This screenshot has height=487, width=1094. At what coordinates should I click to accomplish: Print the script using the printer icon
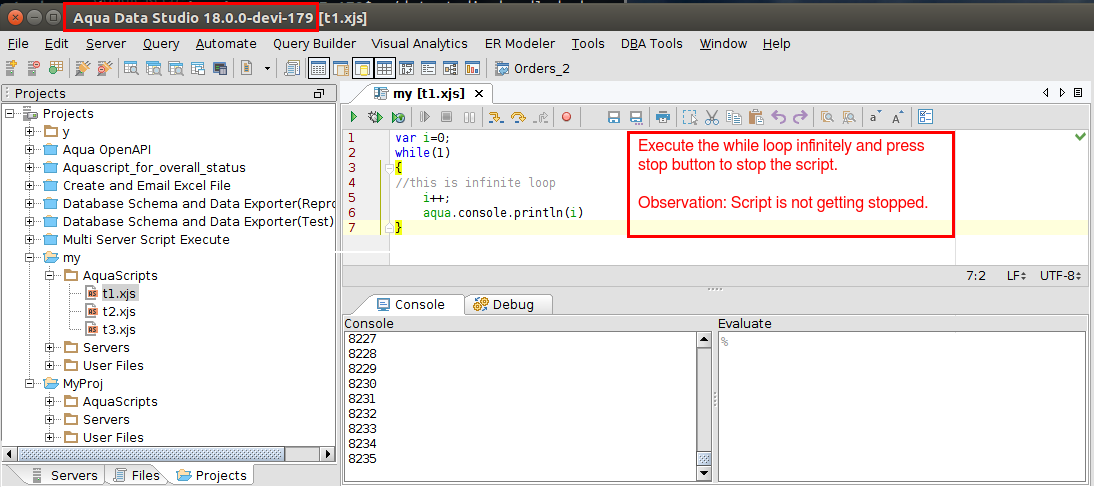point(664,117)
